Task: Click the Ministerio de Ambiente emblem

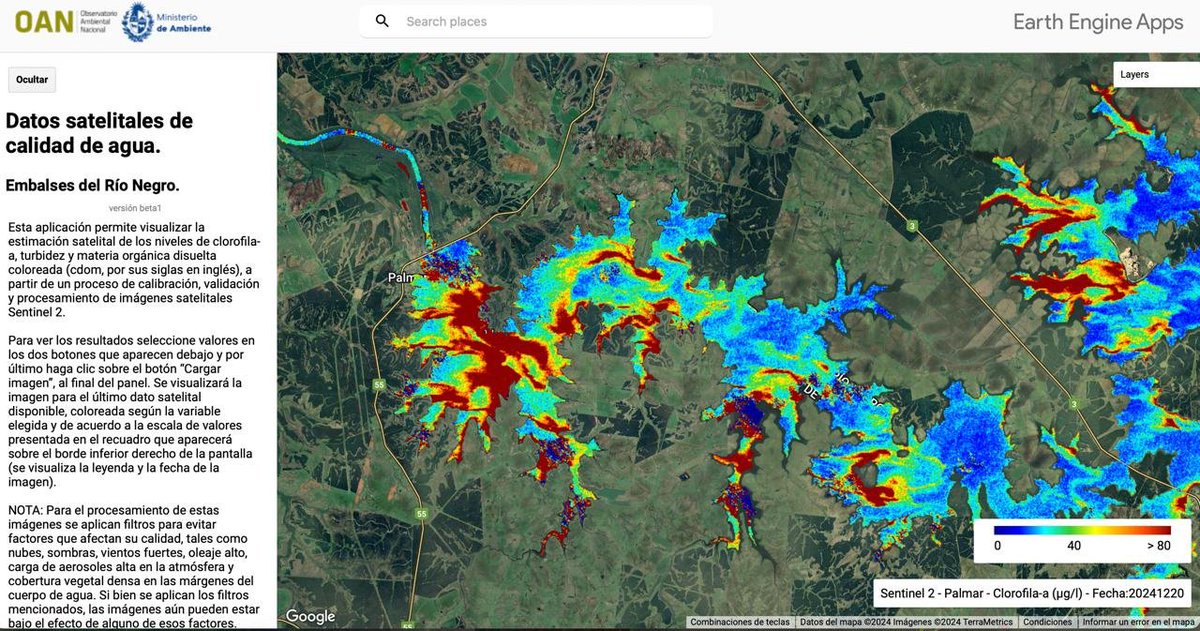Action: click(137, 23)
